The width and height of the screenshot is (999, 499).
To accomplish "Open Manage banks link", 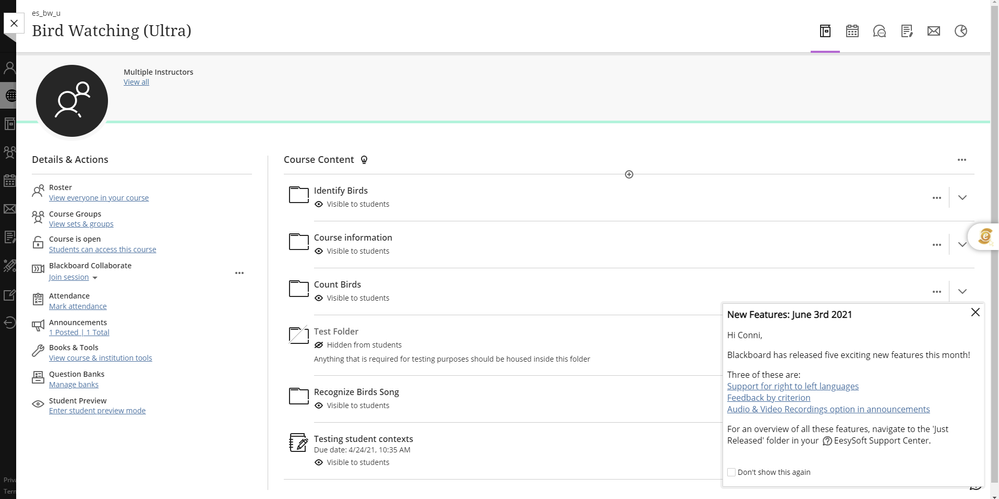I will tap(74, 384).
